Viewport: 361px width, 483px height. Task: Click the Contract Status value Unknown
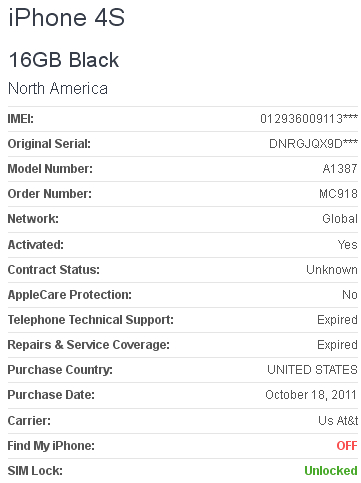(x=332, y=270)
